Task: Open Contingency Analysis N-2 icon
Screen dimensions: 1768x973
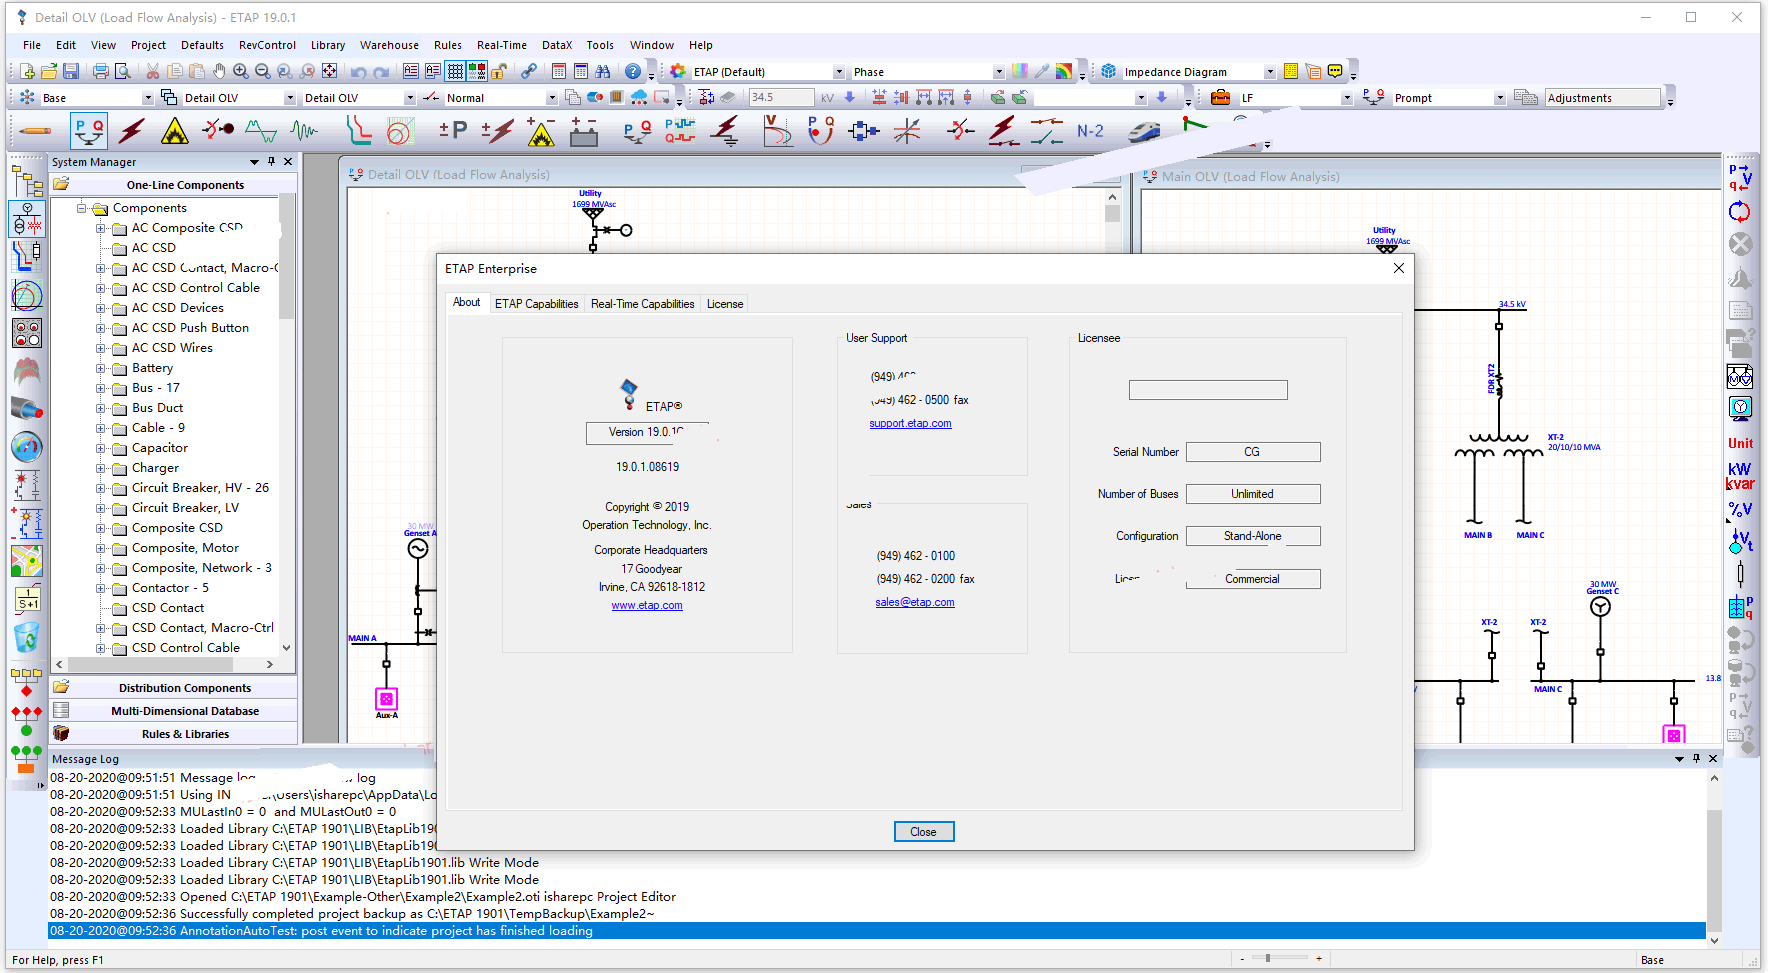Action: (x=1090, y=131)
